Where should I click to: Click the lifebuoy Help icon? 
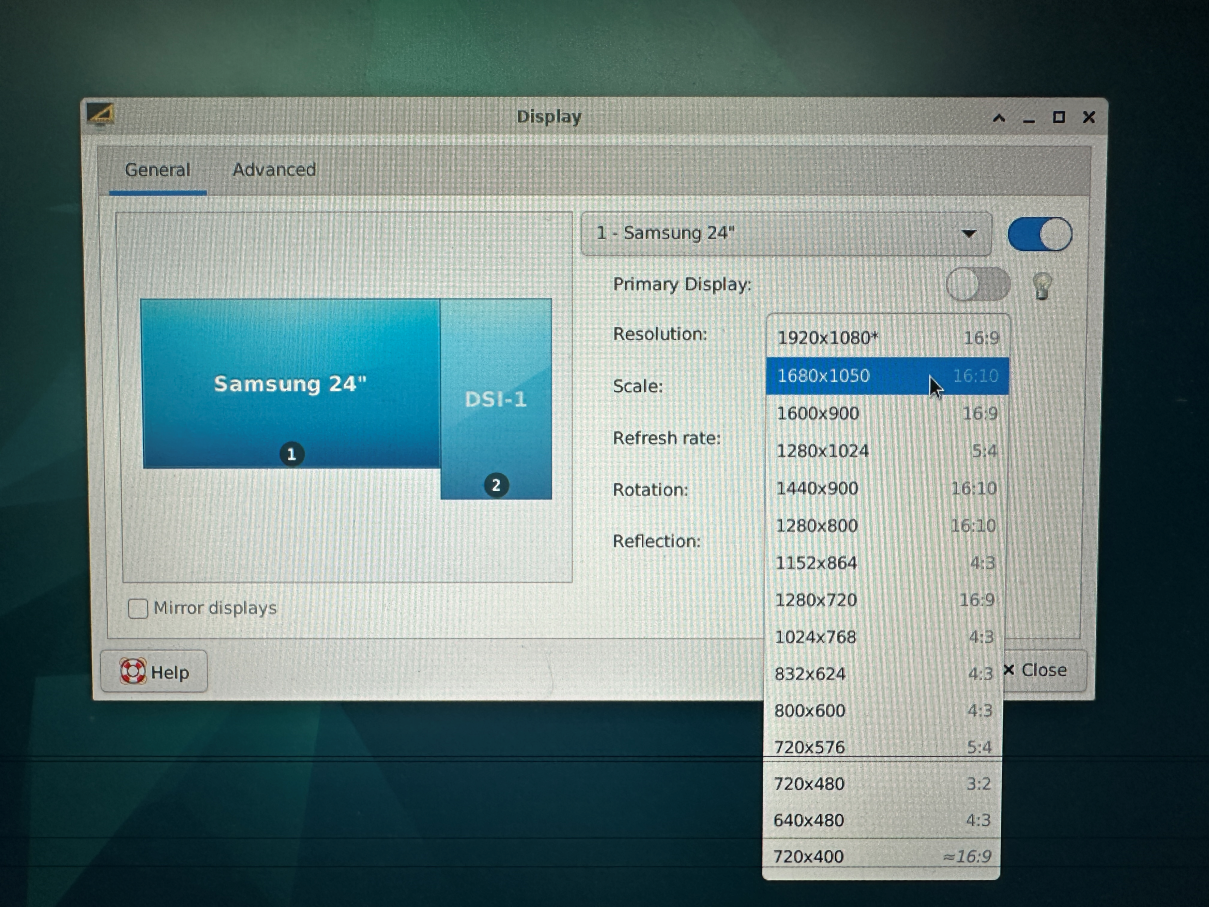coord(133,672)
